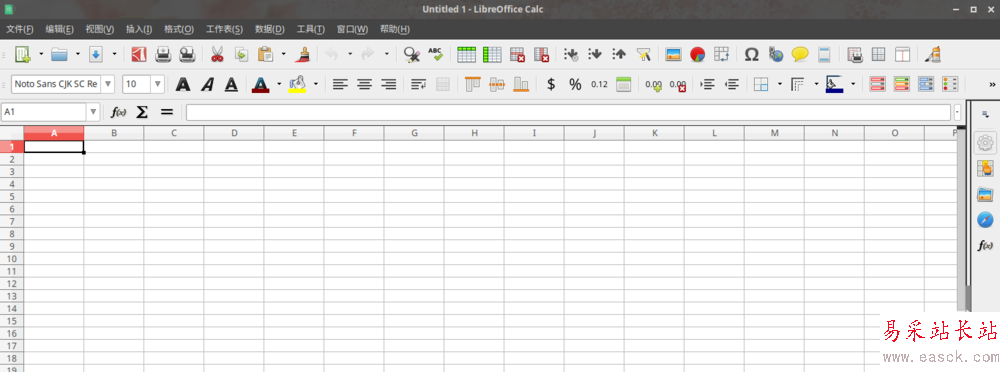Open Print Preview
Screen dimensions: 1000x372
coord(187,55)
